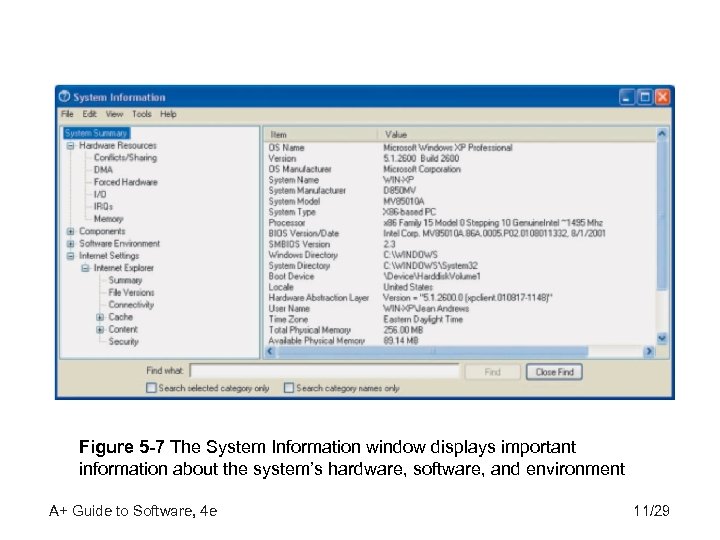Click the Find what input field
Screen dimensions: 720x540
(324, 371)
